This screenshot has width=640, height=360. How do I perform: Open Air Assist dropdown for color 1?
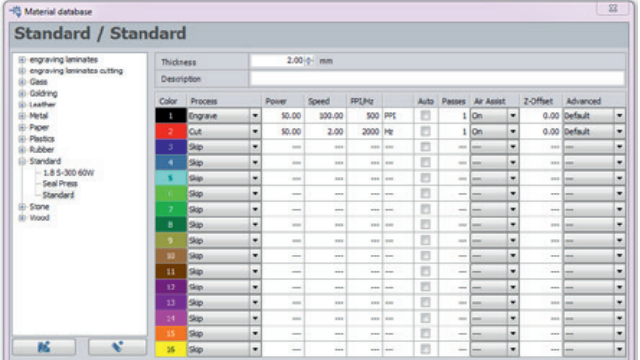(513, 116)
